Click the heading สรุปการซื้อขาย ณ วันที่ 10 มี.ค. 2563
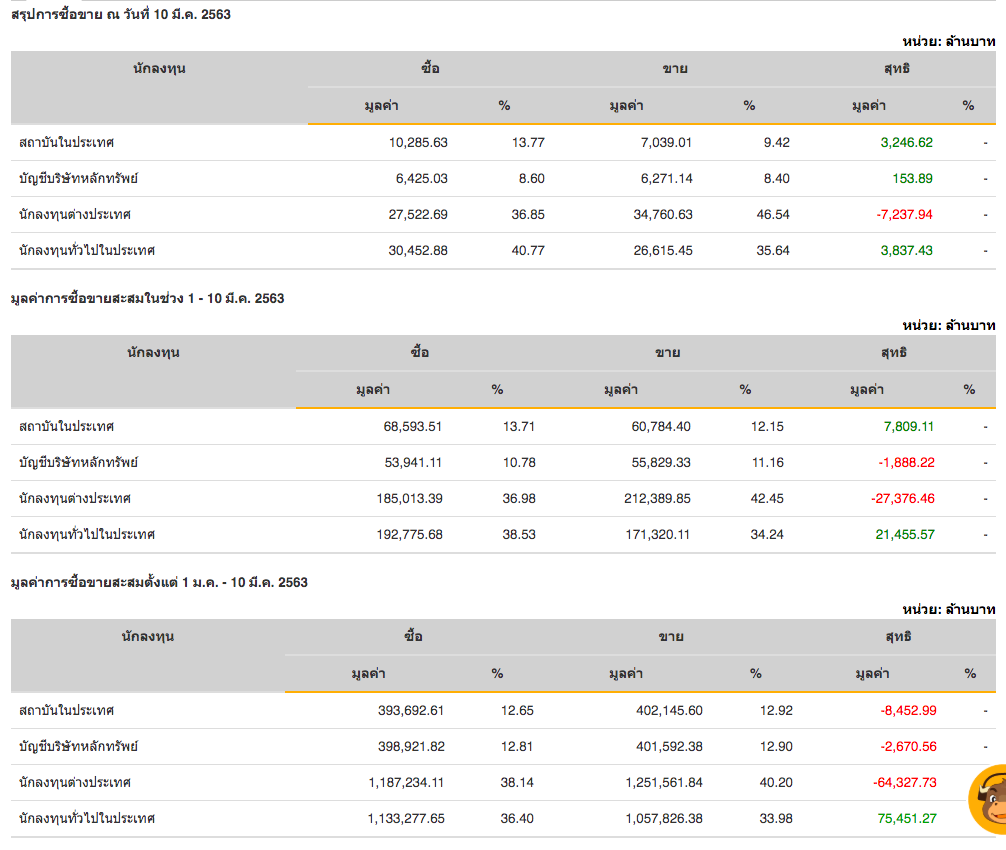The height and width of the screenshot is (850, 1006). coord(121,14)
